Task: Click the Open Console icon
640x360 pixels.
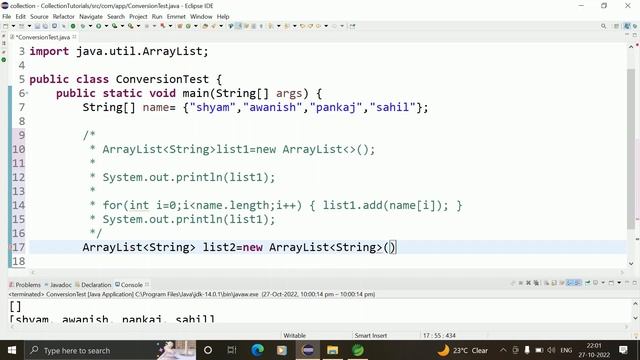Action: [x=611, y=283]
